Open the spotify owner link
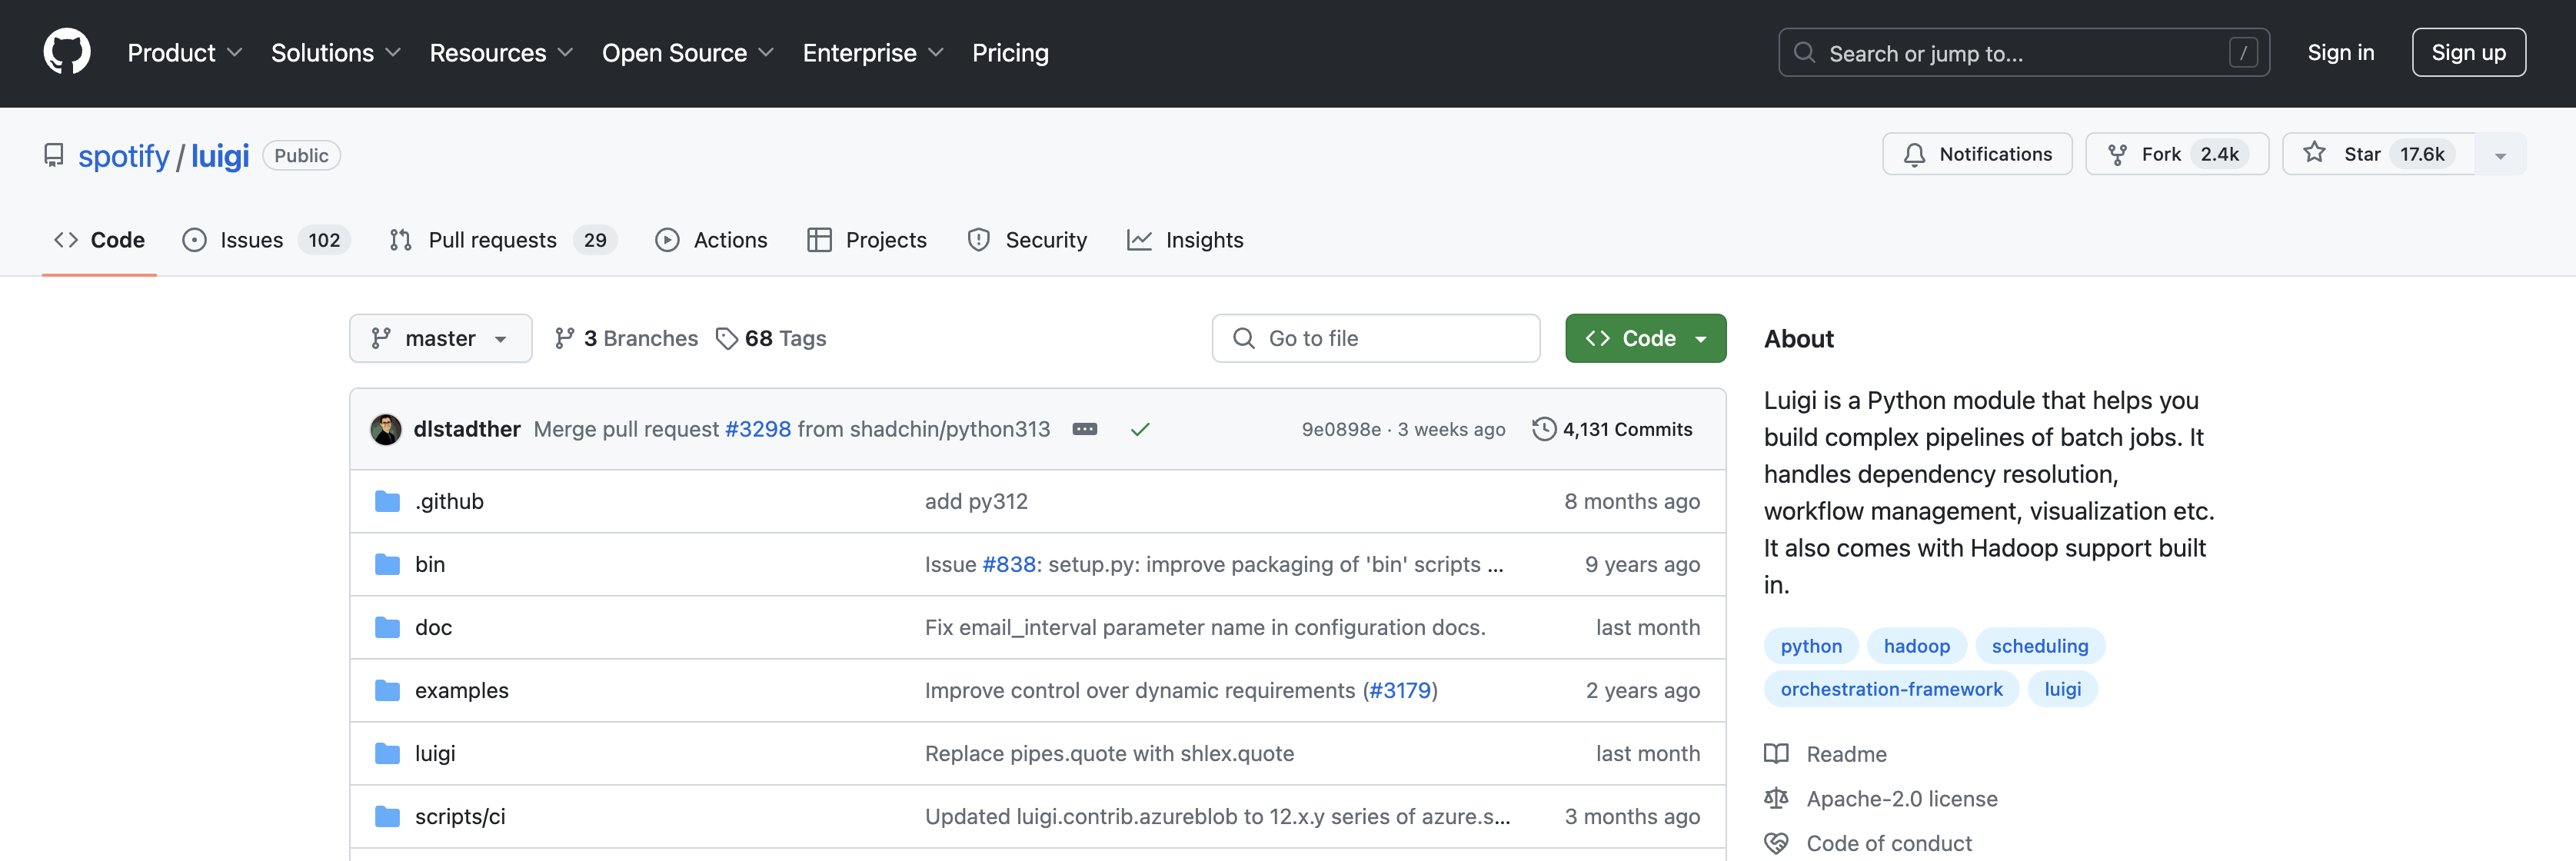This screenshot has width=2576, height=861. point(124,156)
